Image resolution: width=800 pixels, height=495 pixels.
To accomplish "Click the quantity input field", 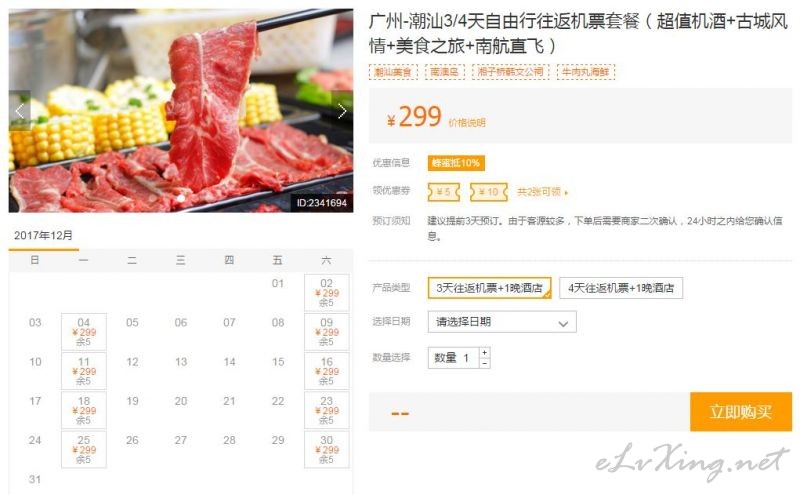I will (454, 358).
